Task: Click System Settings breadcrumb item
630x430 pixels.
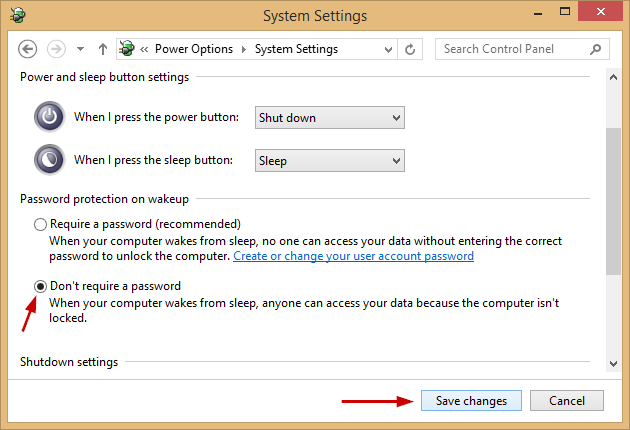Action: 296,49
